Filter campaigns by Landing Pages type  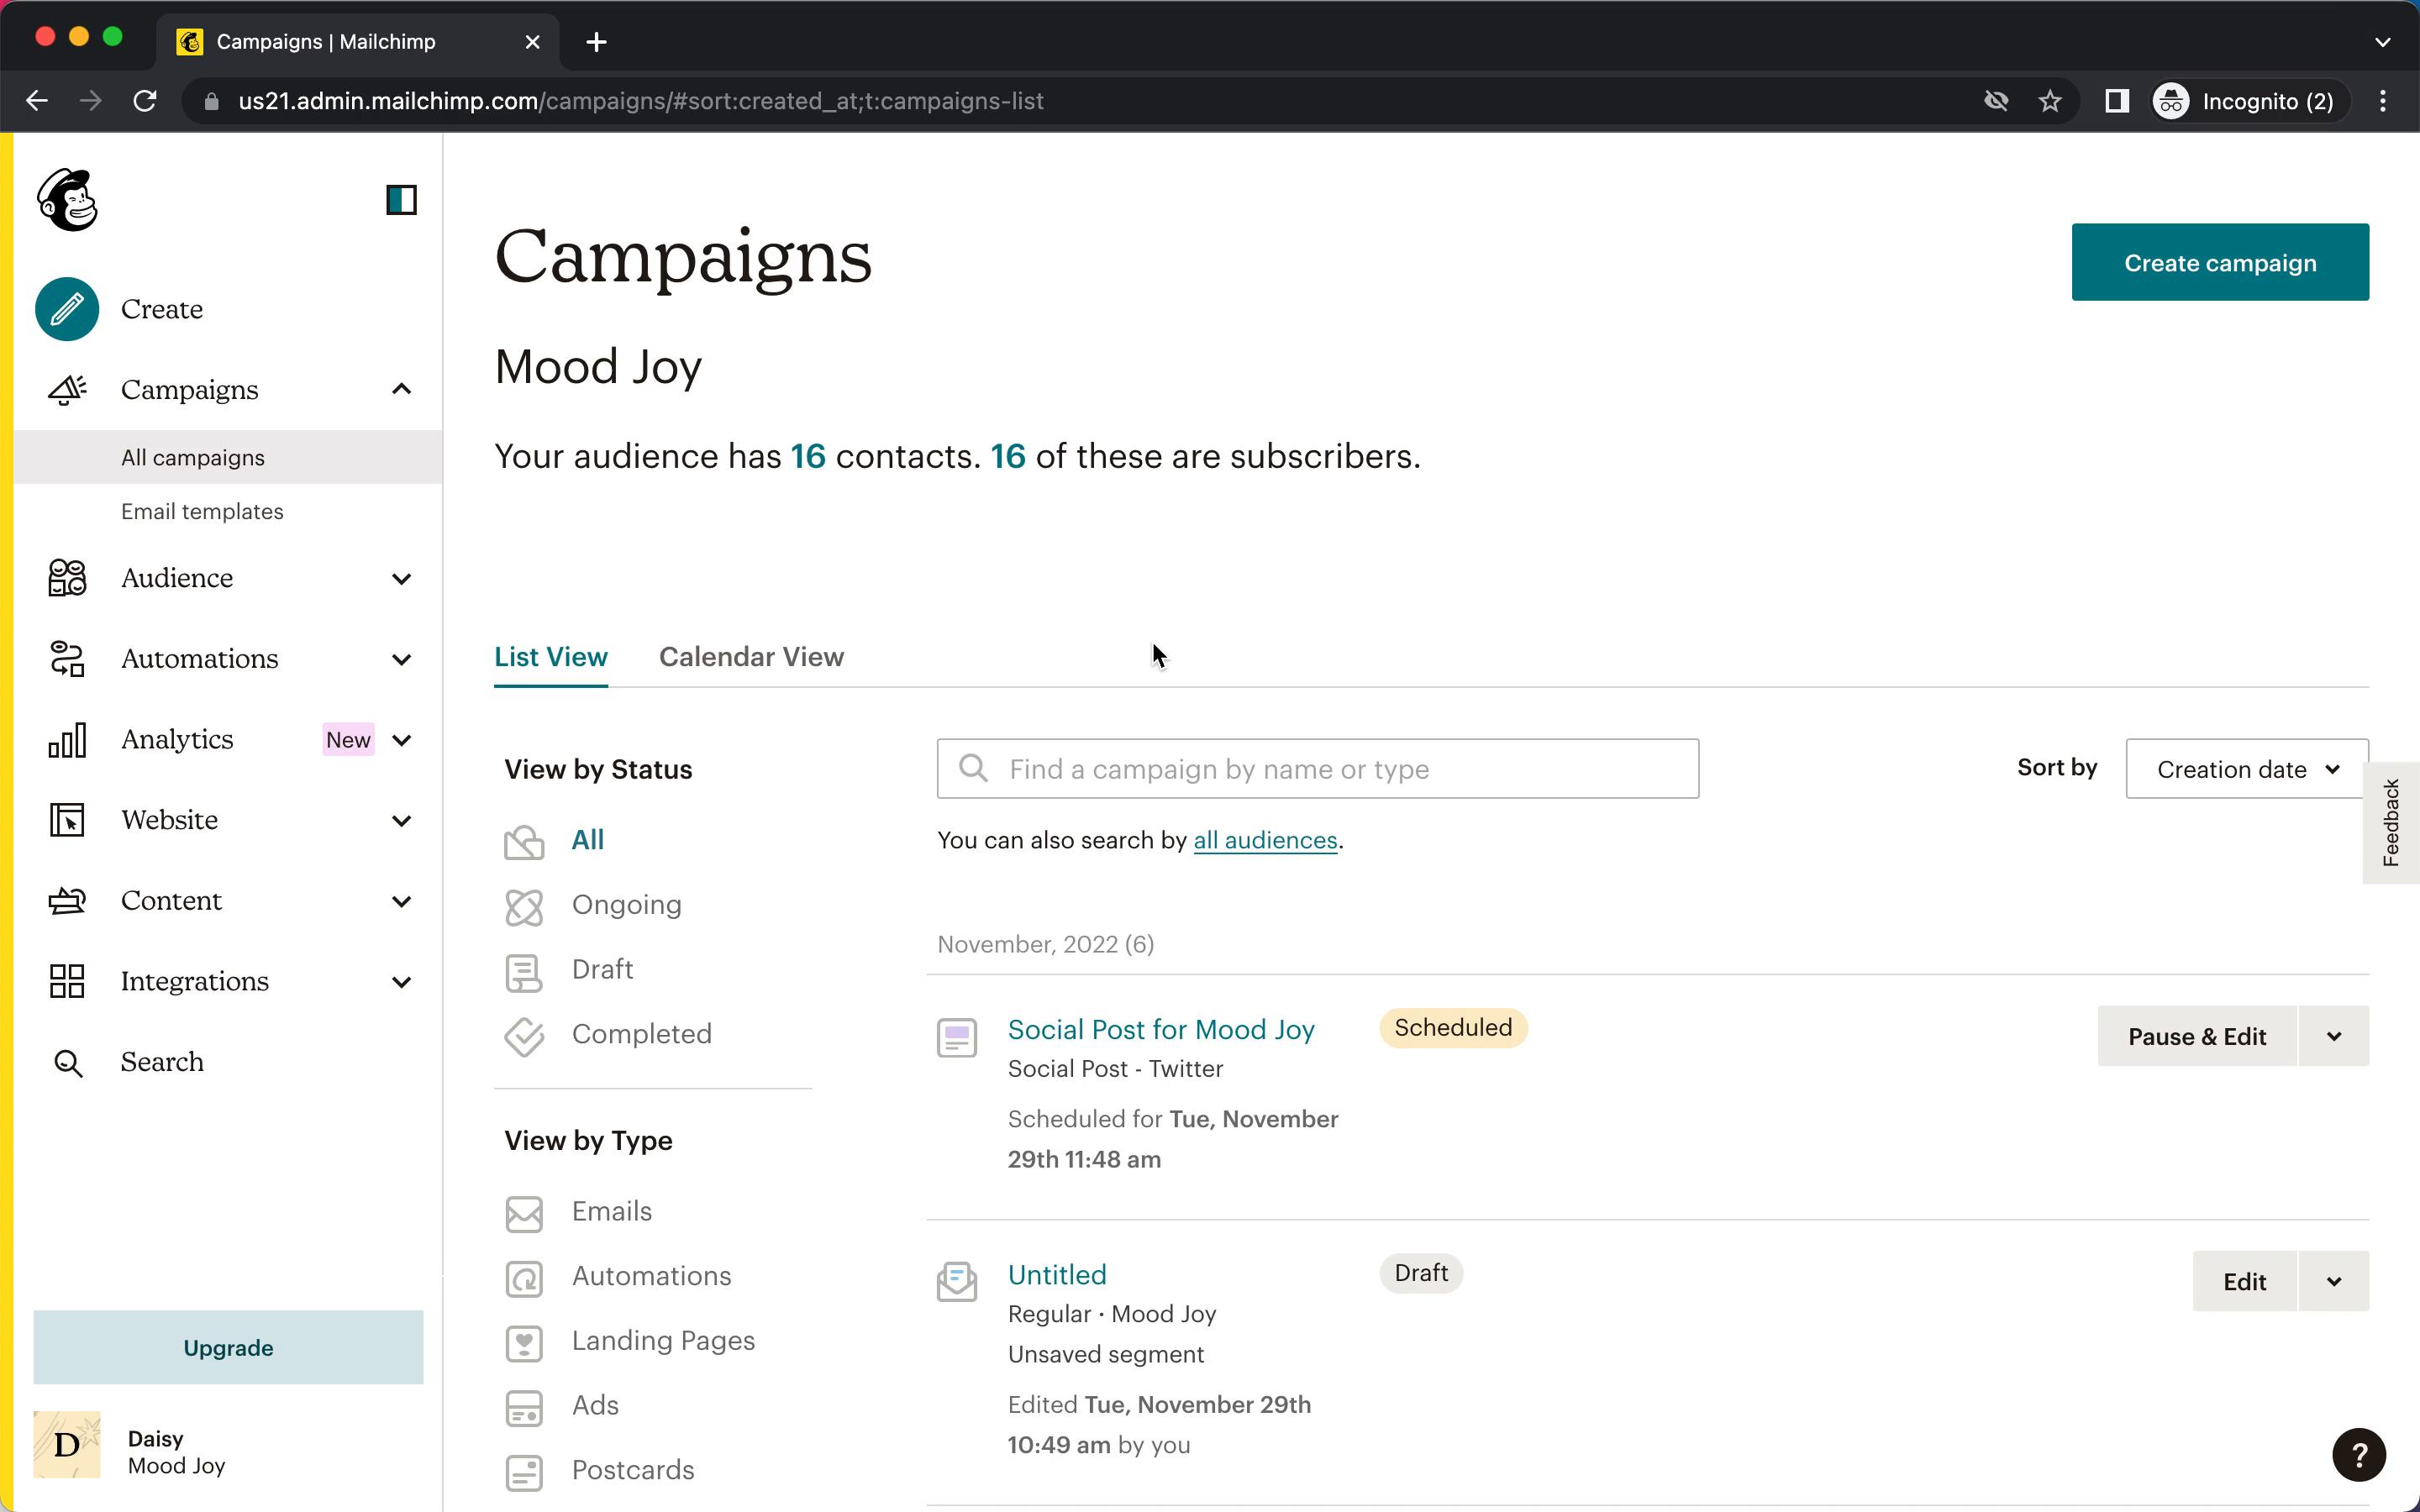pos(662,1341)
